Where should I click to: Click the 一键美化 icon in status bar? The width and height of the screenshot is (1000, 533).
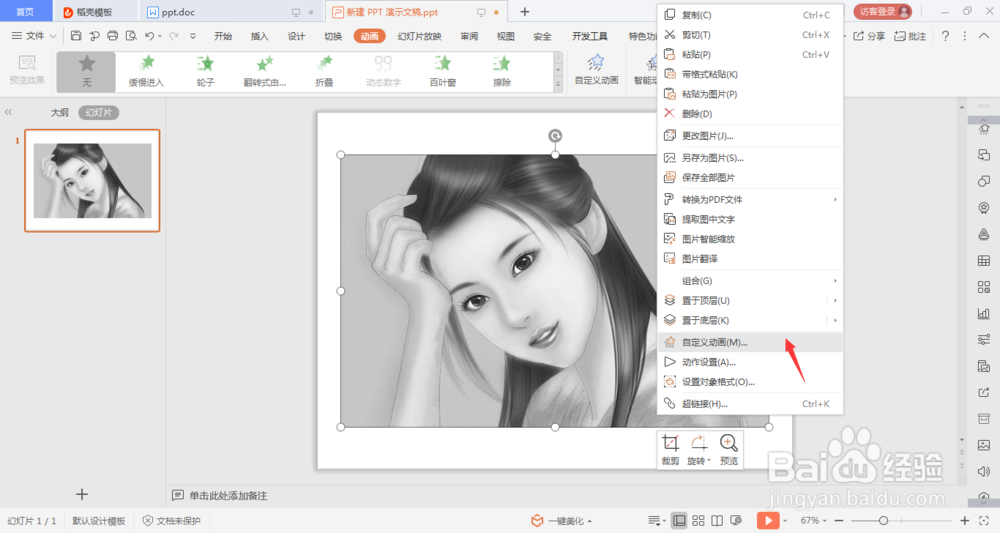[x=537, y=520]
